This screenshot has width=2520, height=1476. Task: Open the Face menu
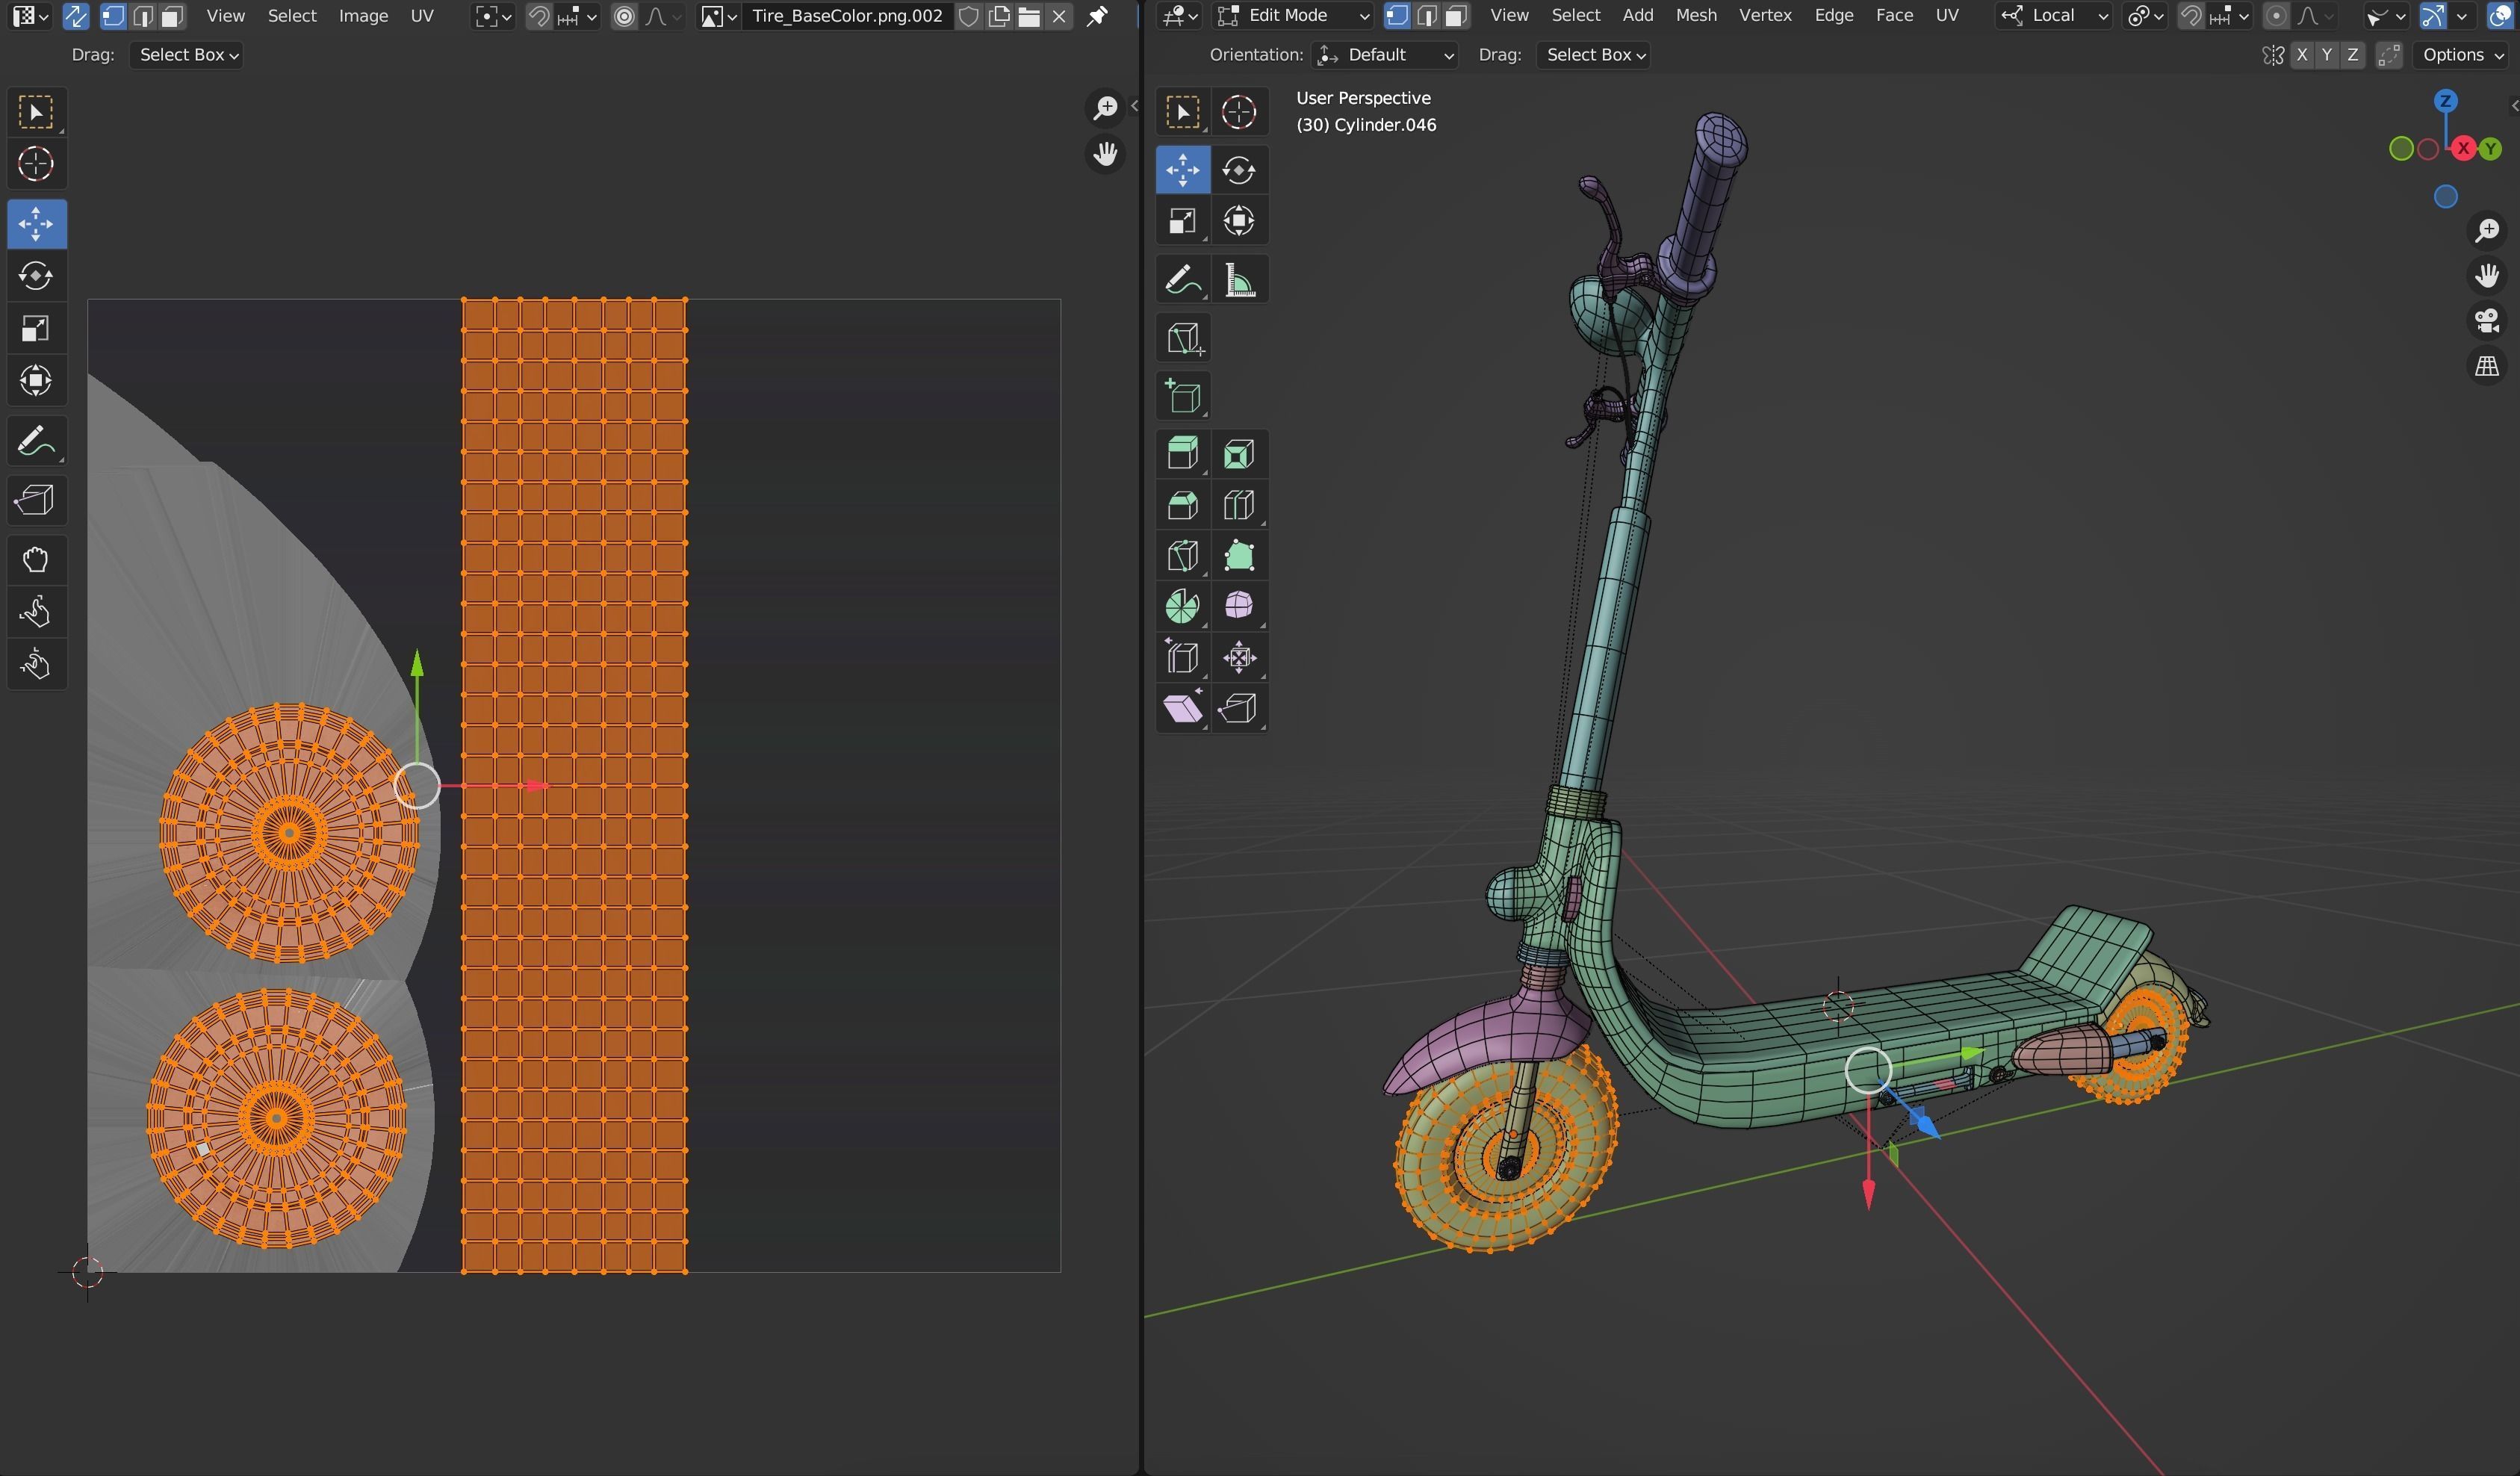coord(1894,16)
